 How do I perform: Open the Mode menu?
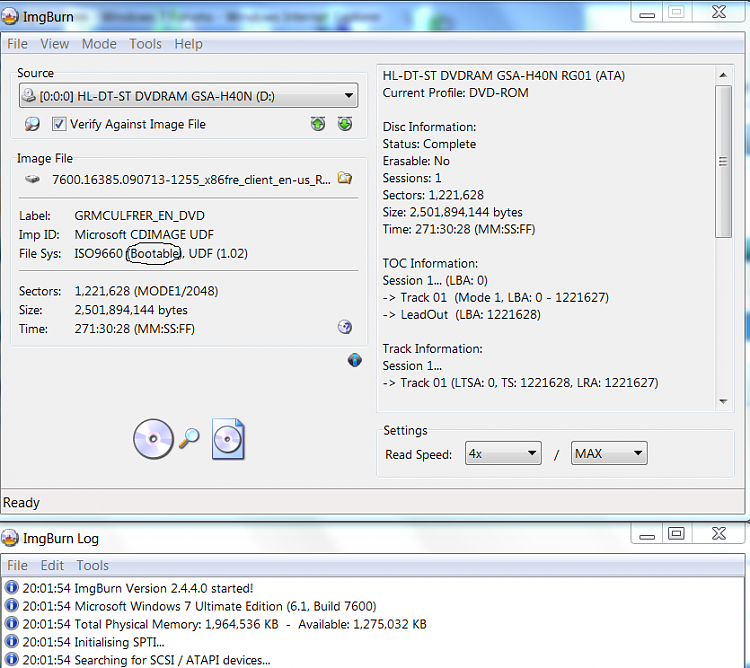(99, 44)
